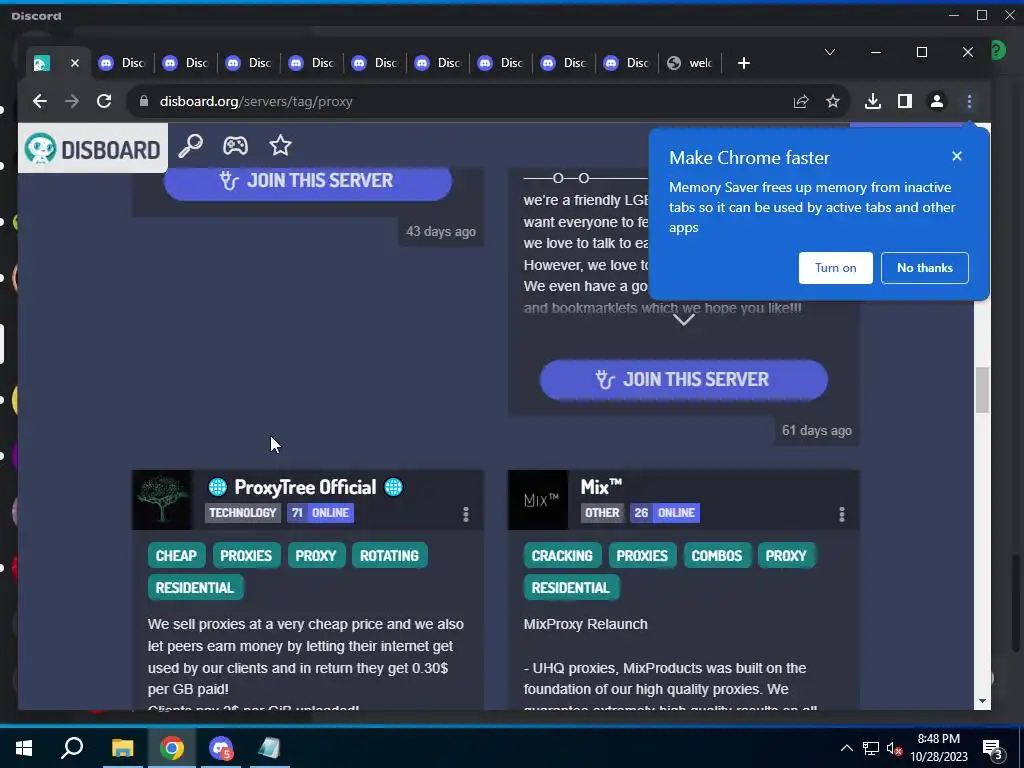Screen dimensions: 1024x768
Task: Click the muted volume tray icon
Action: [893, 748]
